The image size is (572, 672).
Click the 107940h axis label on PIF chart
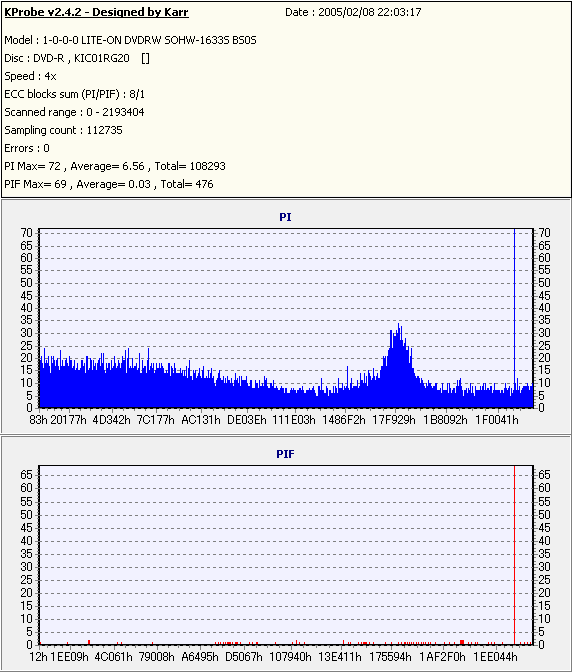[290, 657]
